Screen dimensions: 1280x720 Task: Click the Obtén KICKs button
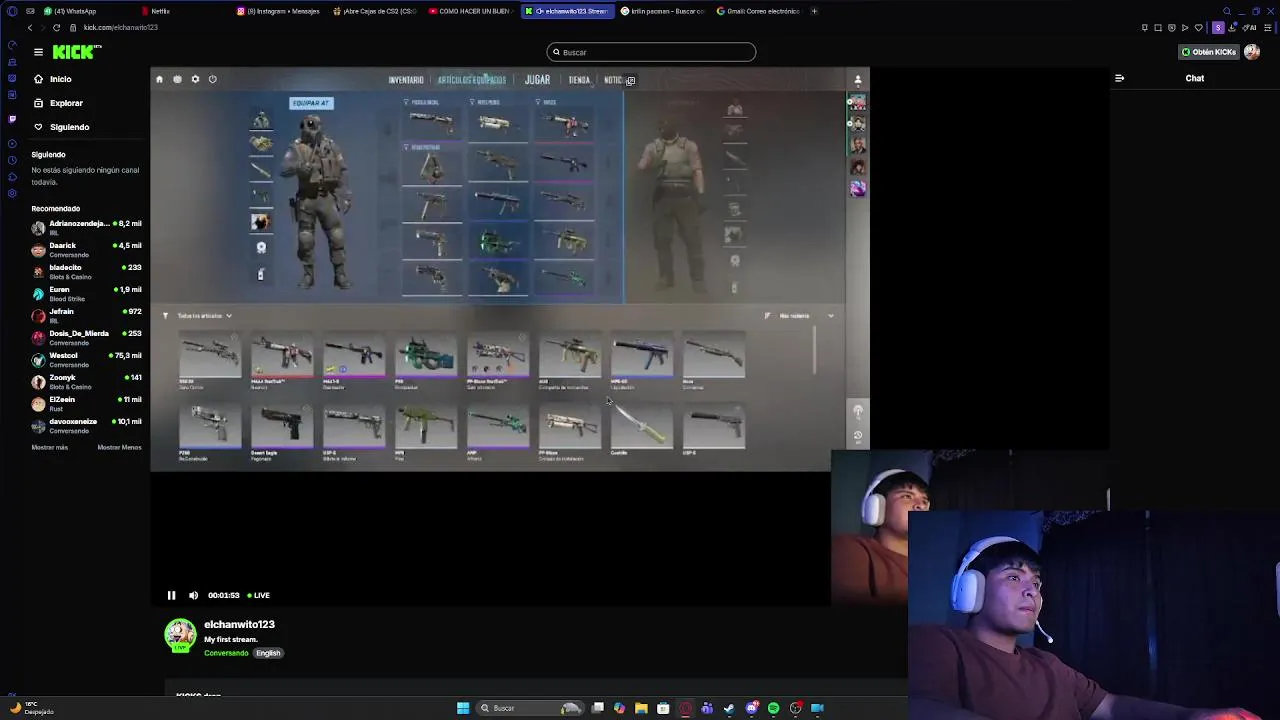(1208, 52)
